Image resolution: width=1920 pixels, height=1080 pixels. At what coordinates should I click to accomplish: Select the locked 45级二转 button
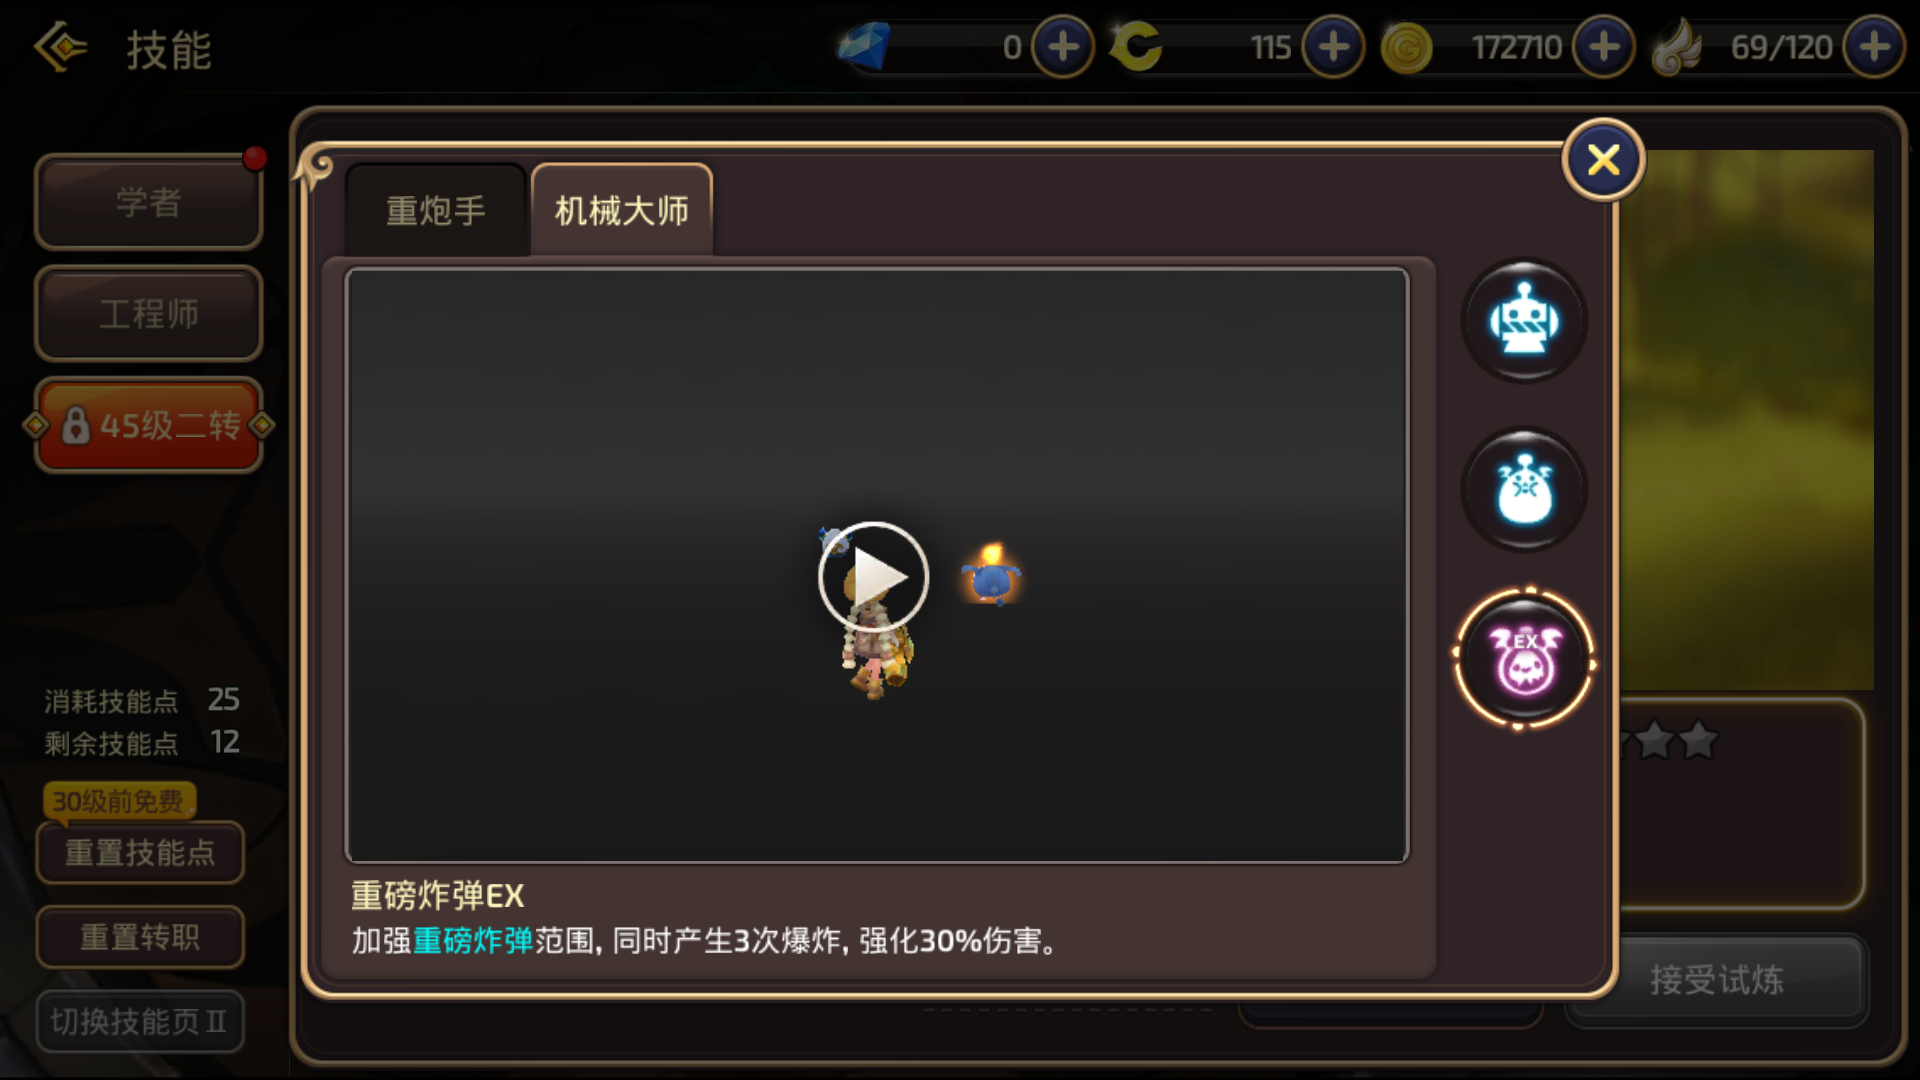(149, 426)
